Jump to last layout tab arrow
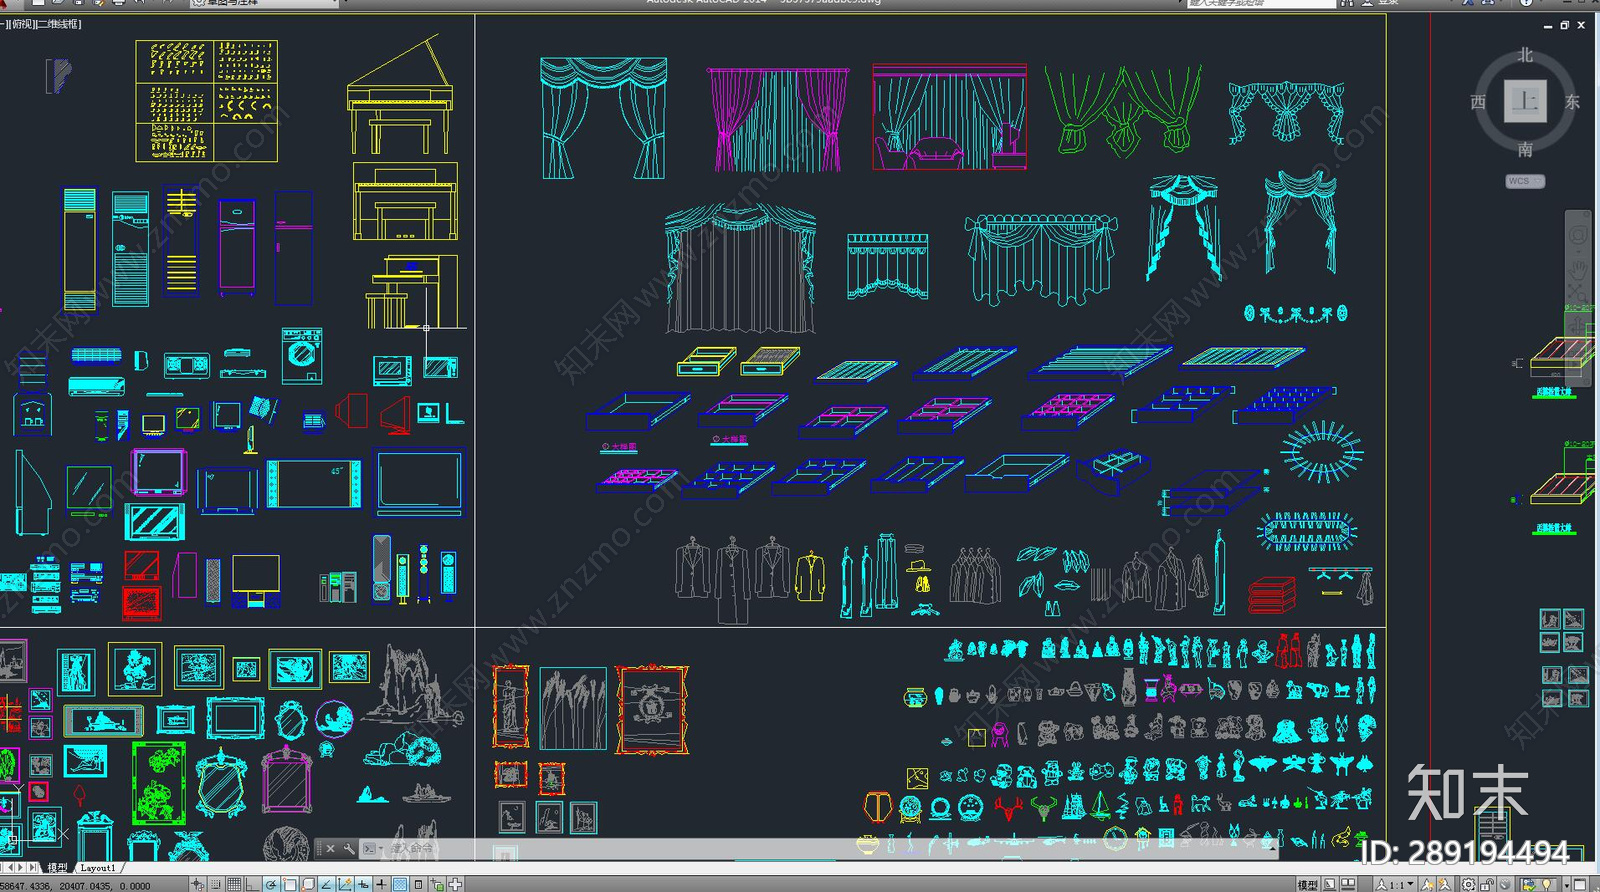The height and width of the screenshot is (892, 1600). coord(32,867)
